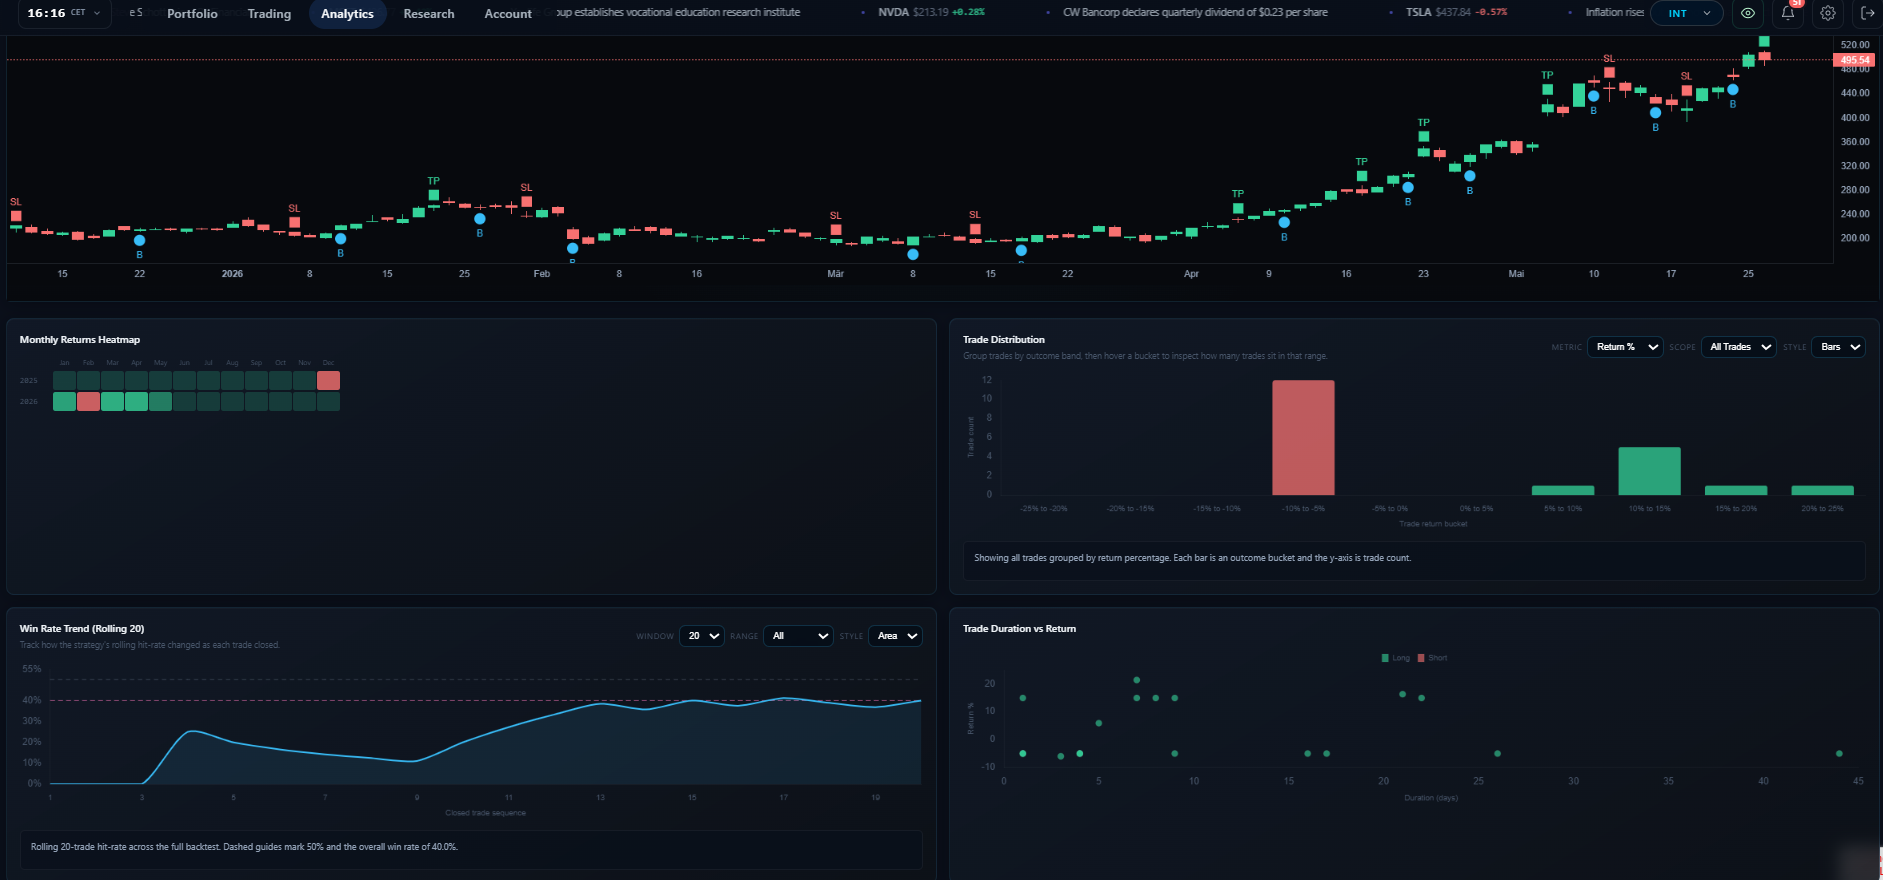
Task: Open the Window dropdown showing 20
Action: [702, 636]
